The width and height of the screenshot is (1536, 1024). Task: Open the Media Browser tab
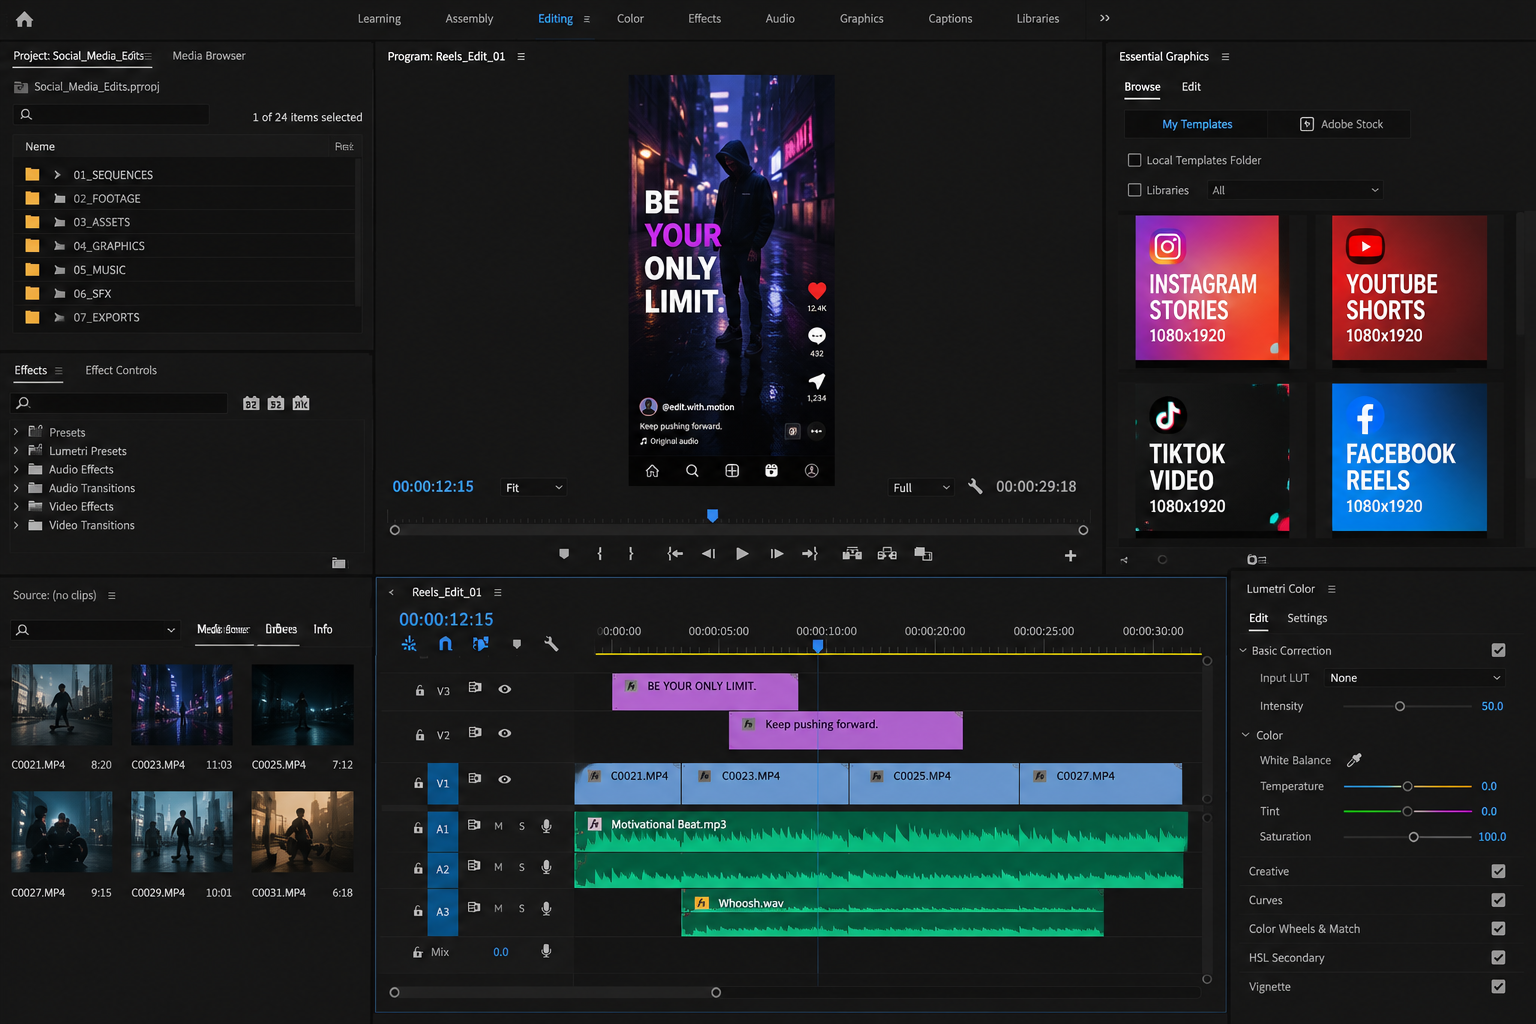point(208,56)
